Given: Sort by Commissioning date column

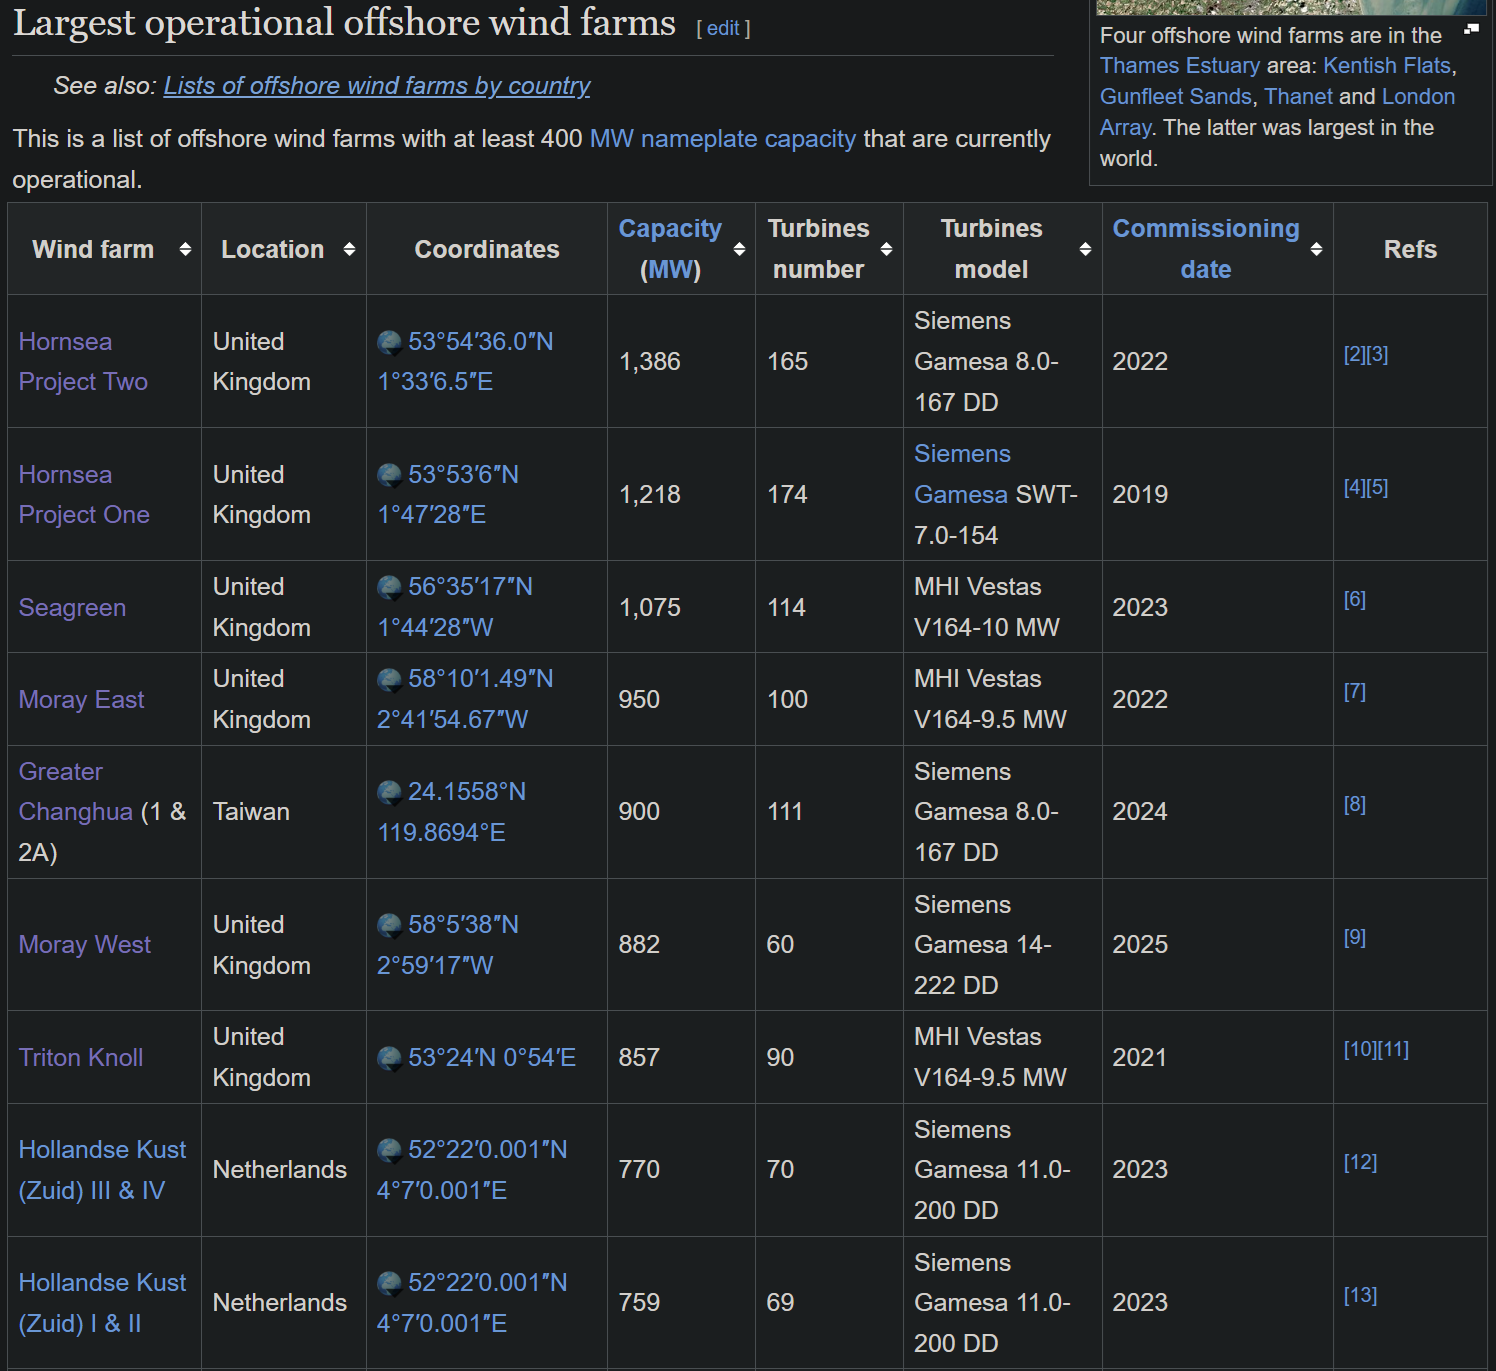Looking at the screenshot, I should (x=1316, y=249).
